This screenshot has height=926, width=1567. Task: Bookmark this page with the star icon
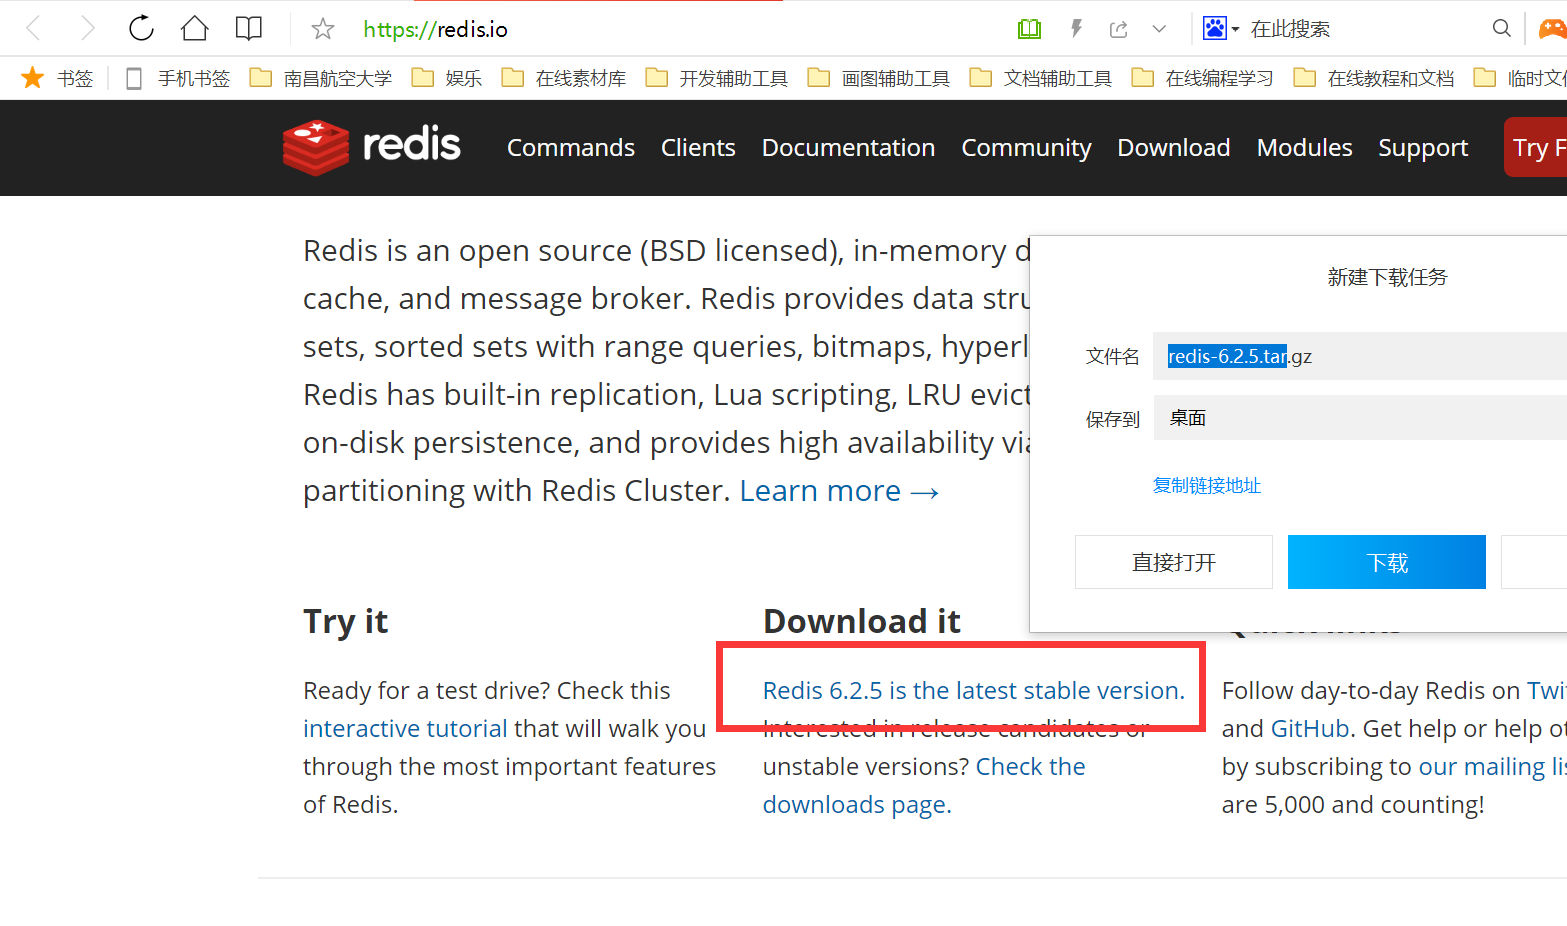click(322, 29)
